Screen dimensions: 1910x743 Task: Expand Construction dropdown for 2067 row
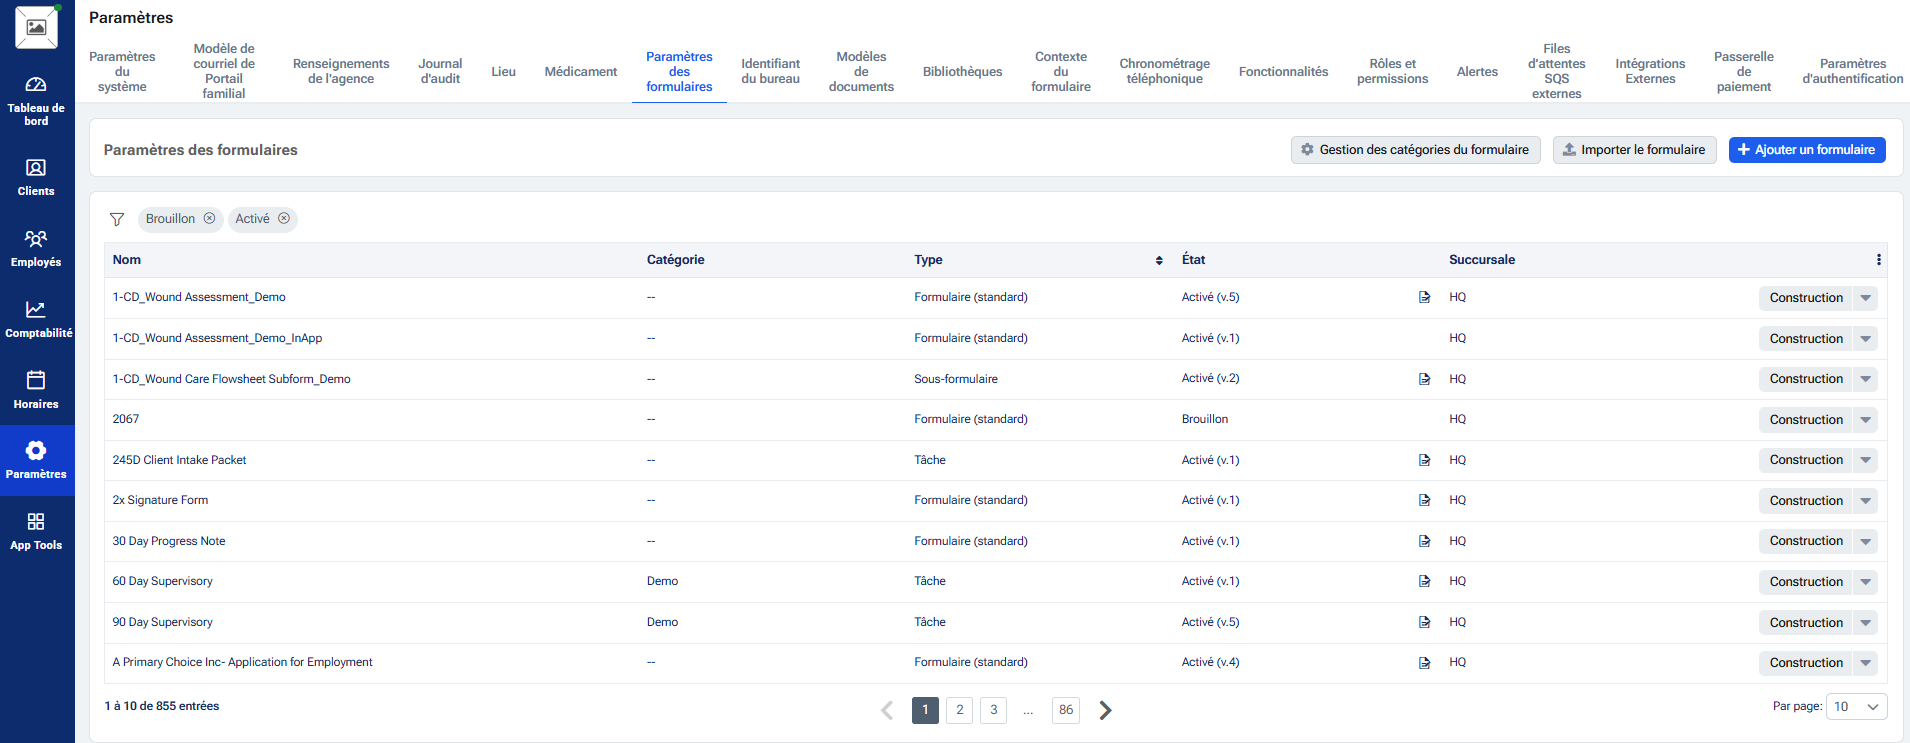click(1865, 420)
